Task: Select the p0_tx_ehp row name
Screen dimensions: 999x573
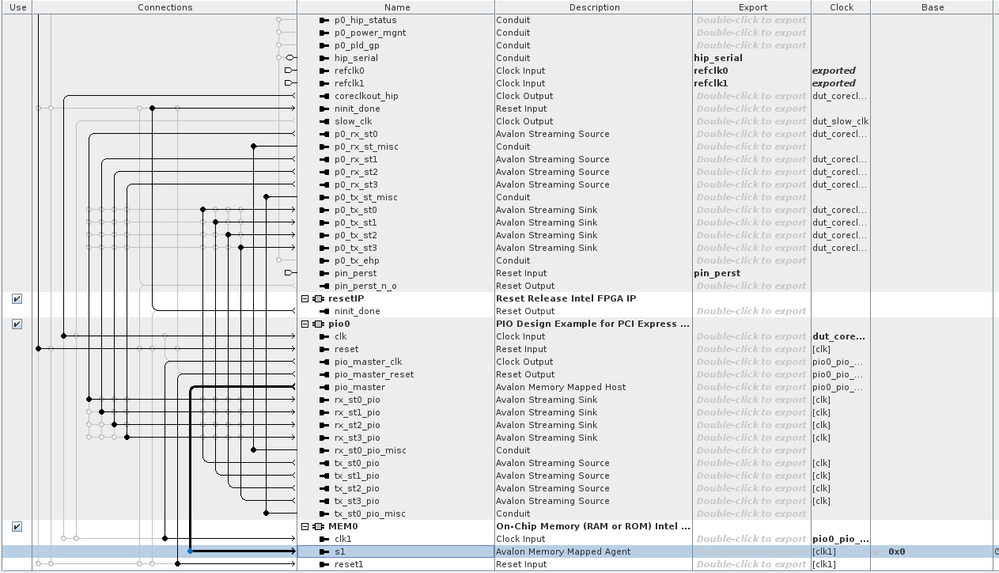Action: coord(356,261)
